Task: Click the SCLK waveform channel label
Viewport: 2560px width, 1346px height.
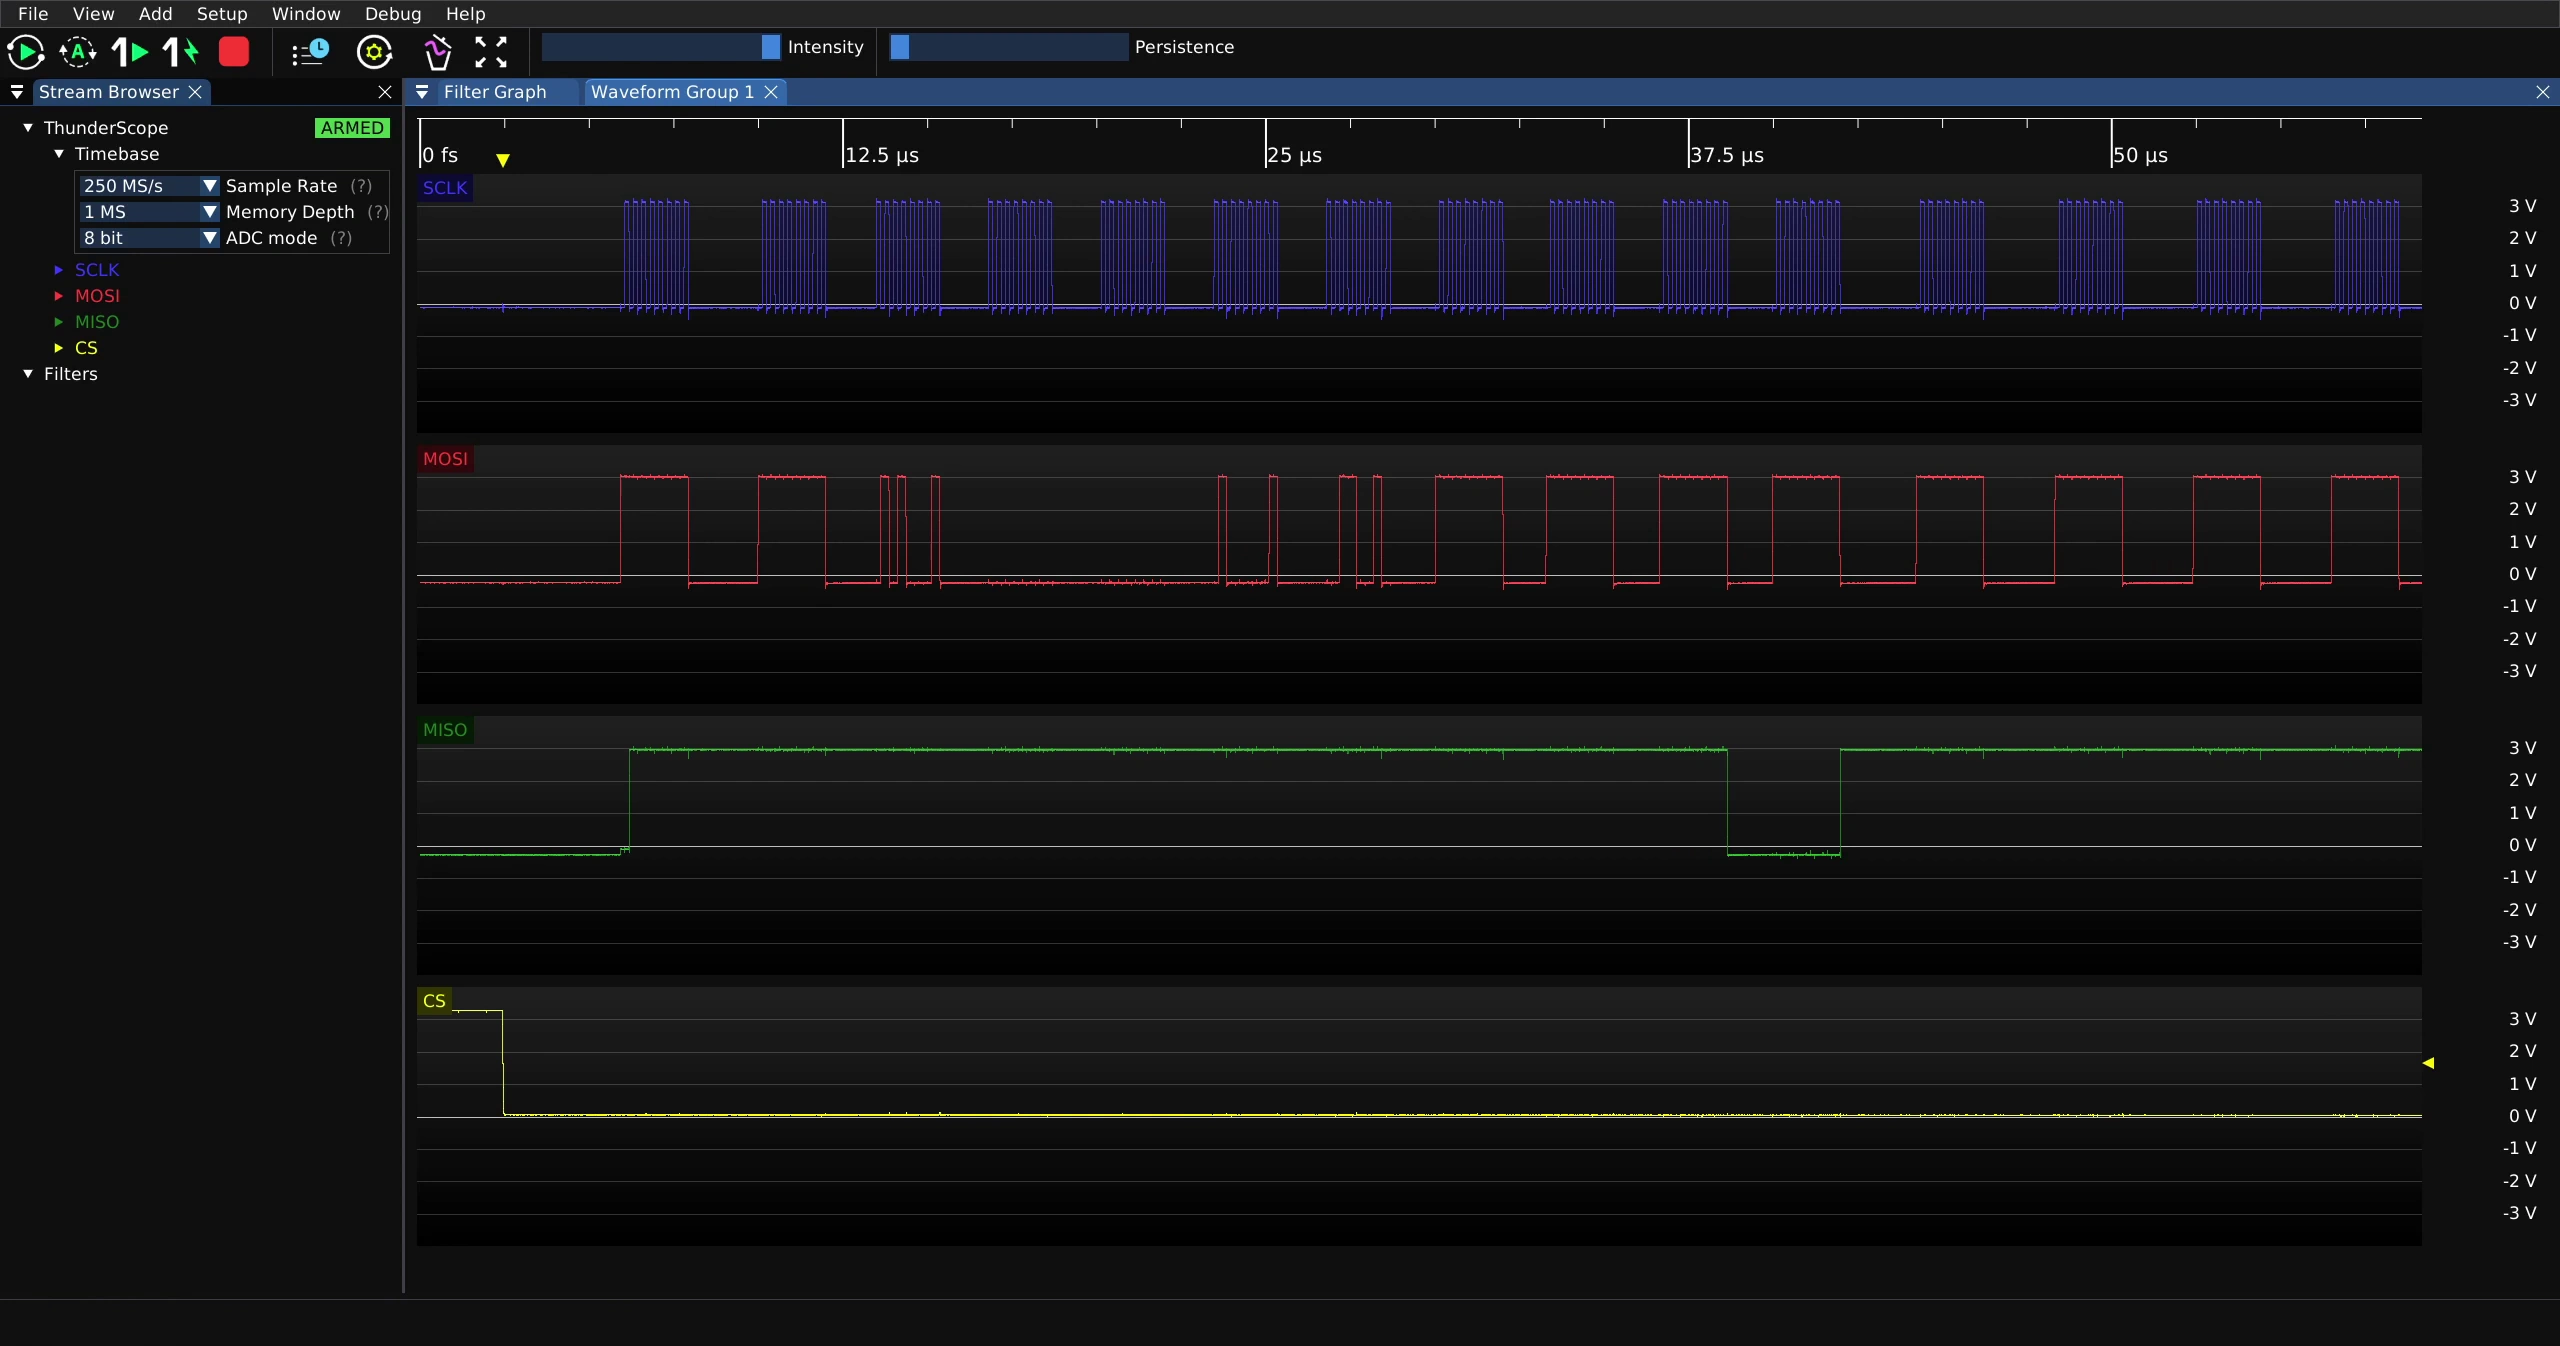Action: tap(445, 188)
